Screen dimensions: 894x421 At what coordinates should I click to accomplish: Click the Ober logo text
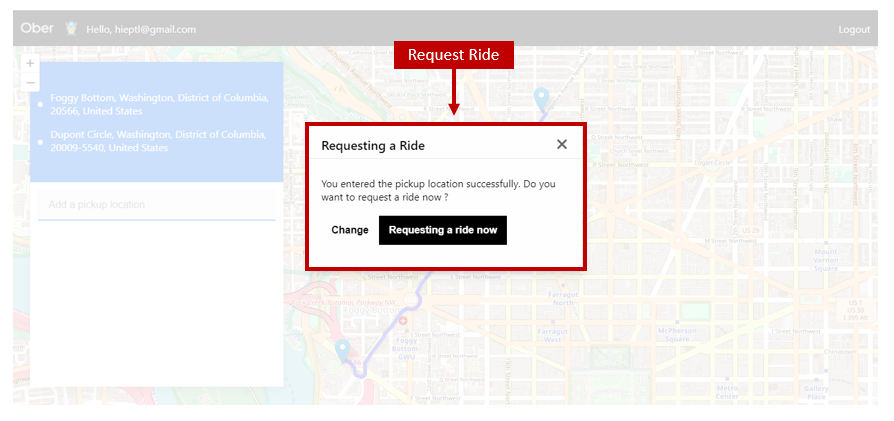coord(37,28)
